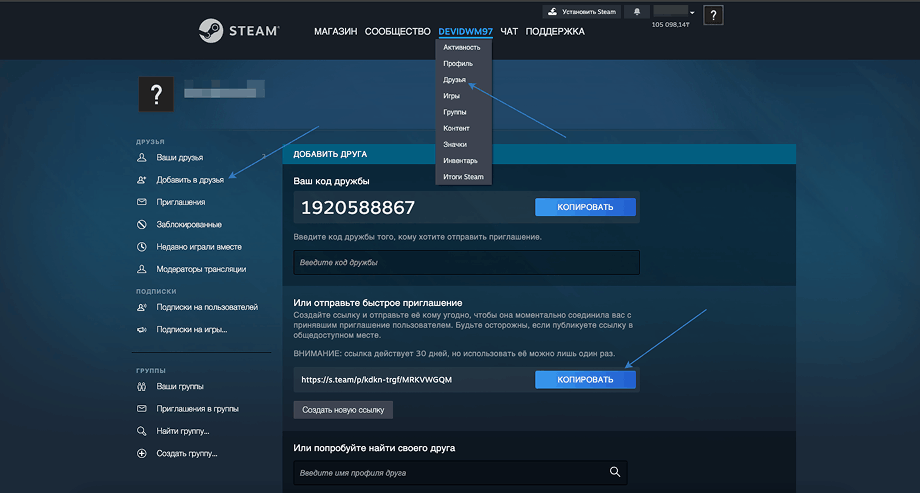Open the ЧАТ header item
The image size is (920, 493).
[x=509, y=32]
